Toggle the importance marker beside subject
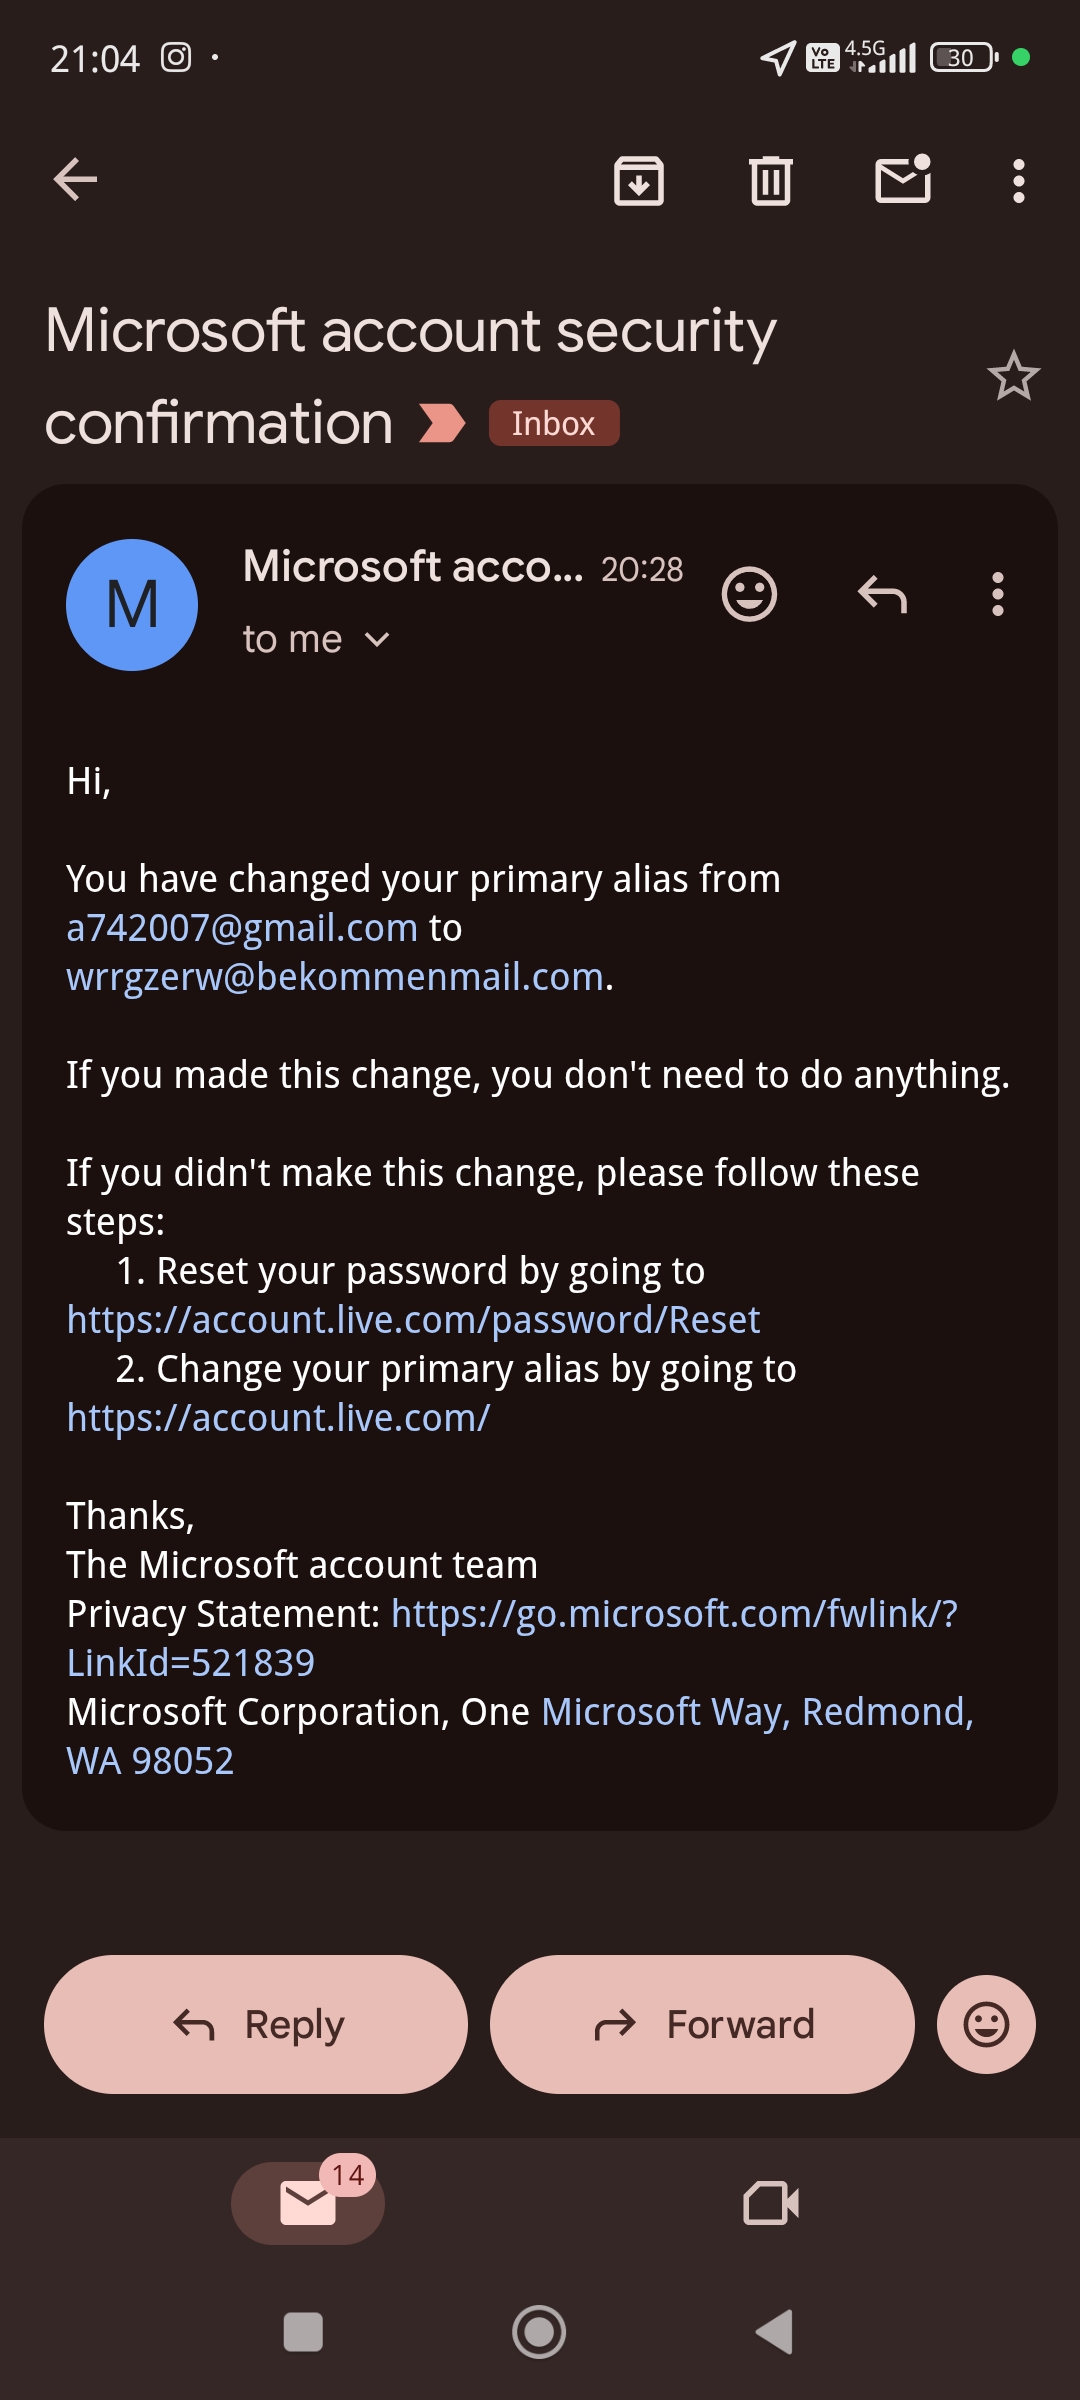This screenshot has height=2400, width=1080. click(442, 423)
